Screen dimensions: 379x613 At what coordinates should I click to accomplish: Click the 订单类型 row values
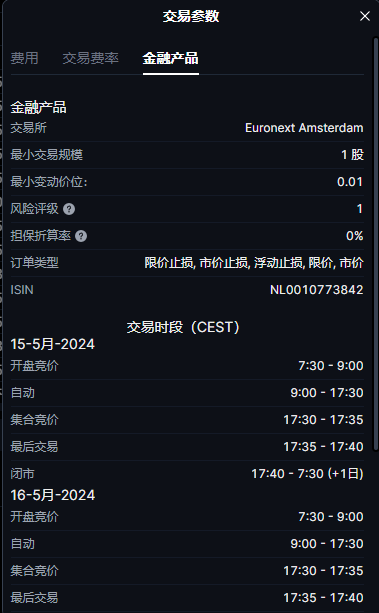(x=254, y=263)
